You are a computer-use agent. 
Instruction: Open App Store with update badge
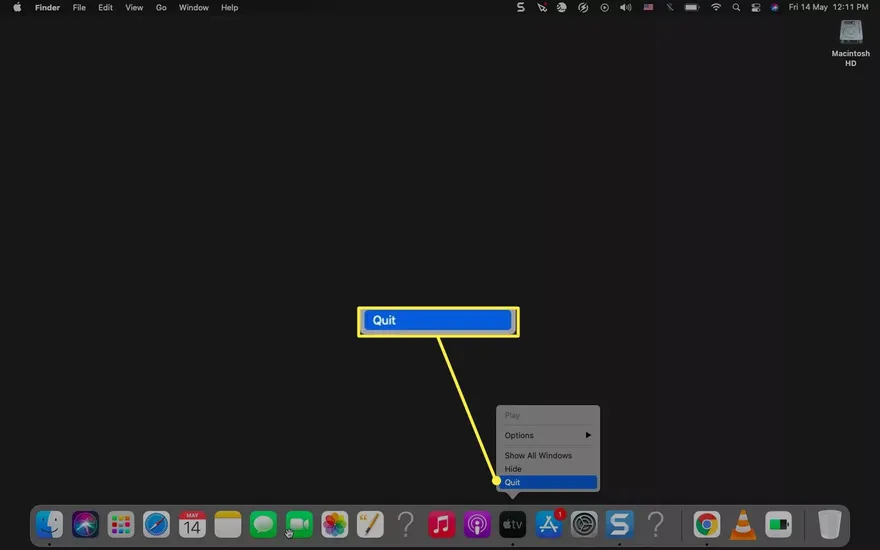pyautogui.click(x=548, y=524)
